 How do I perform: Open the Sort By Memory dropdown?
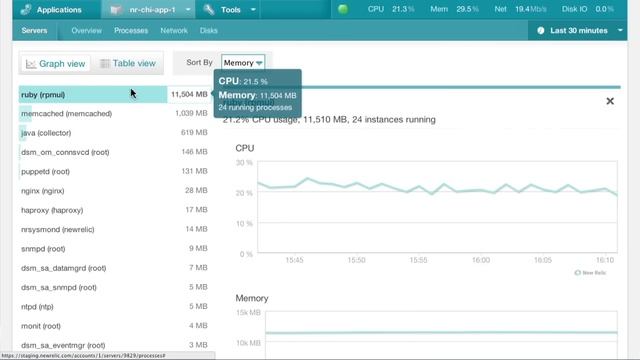tap(243, 63)
